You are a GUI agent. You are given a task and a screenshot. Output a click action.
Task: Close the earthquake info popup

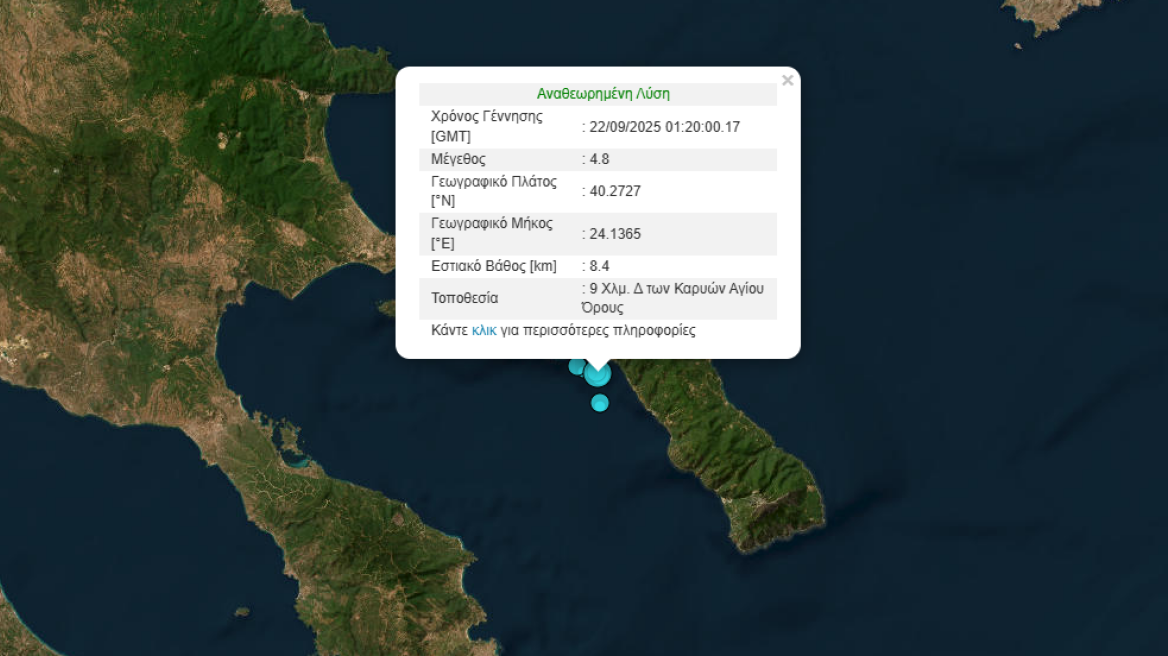click(787, 80)
